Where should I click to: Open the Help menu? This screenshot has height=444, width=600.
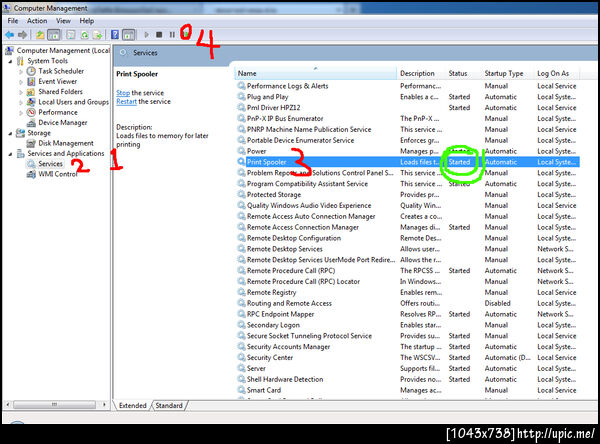(86, 21)
